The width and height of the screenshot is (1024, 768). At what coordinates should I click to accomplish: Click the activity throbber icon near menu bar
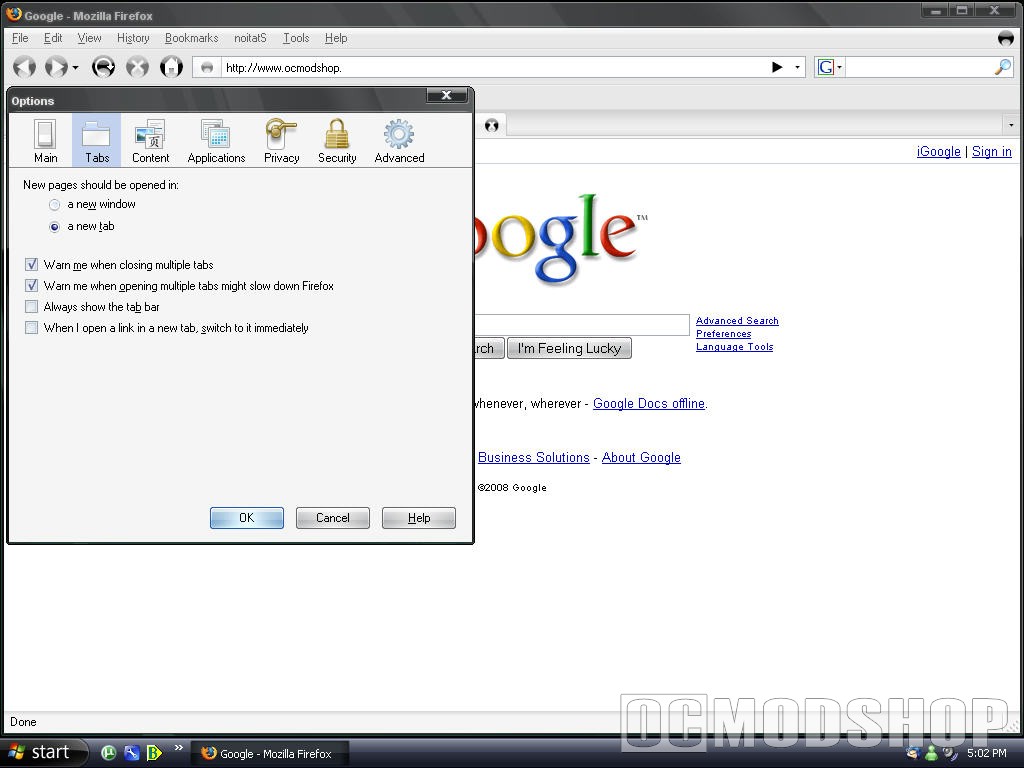coord(1006,38)
